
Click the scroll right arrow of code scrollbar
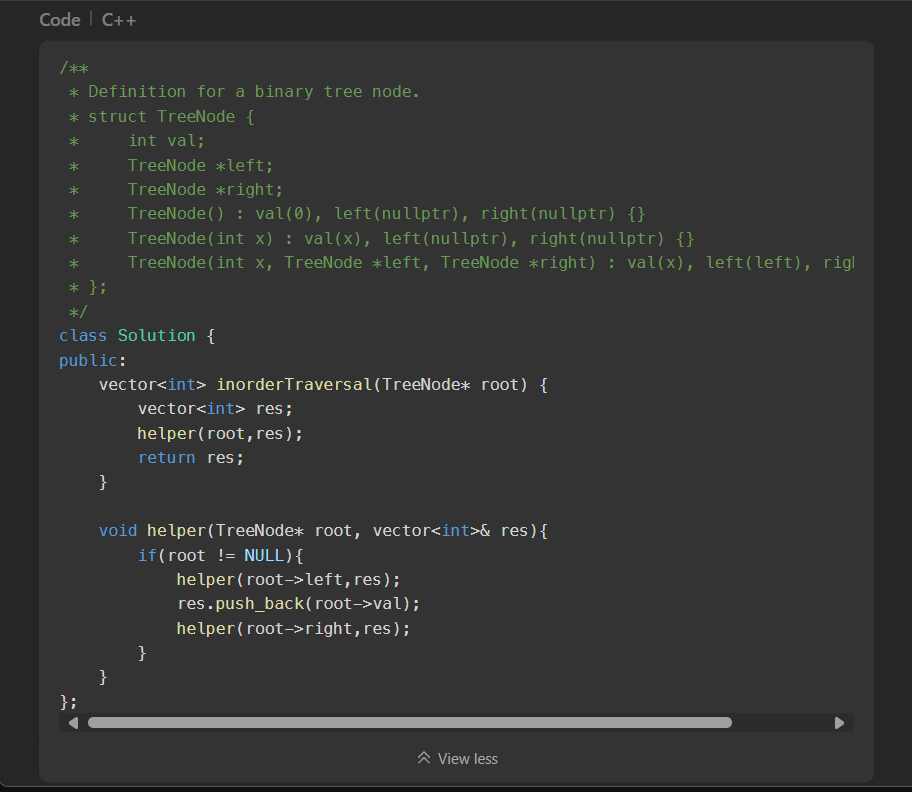tap(839, 723)
